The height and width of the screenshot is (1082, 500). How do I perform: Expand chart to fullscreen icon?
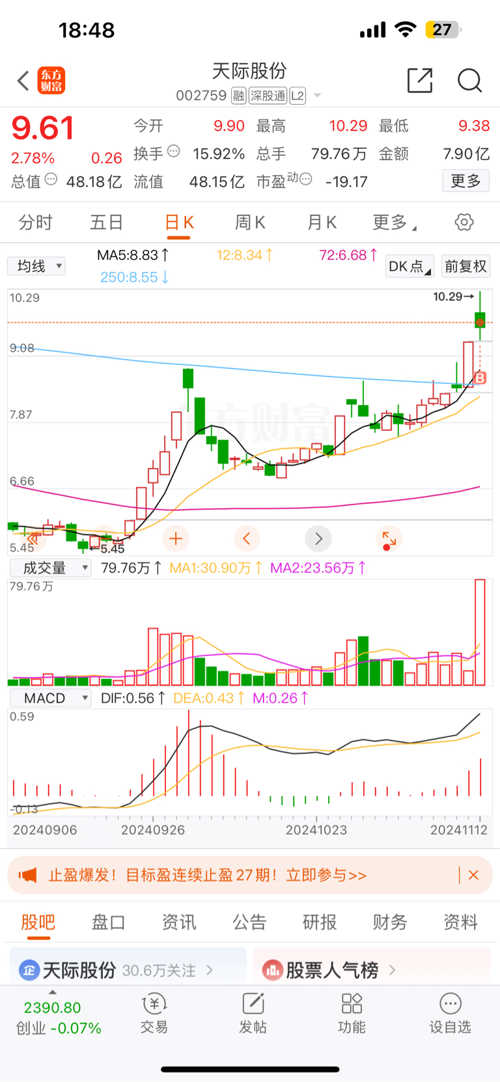click(x=389, y=539)
